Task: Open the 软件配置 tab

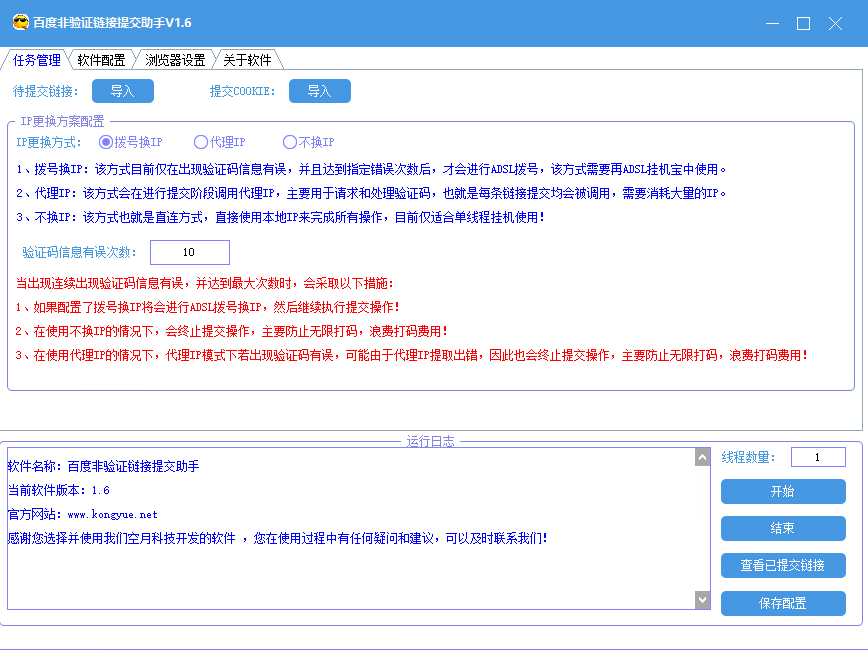Action: tap(101, 60)
